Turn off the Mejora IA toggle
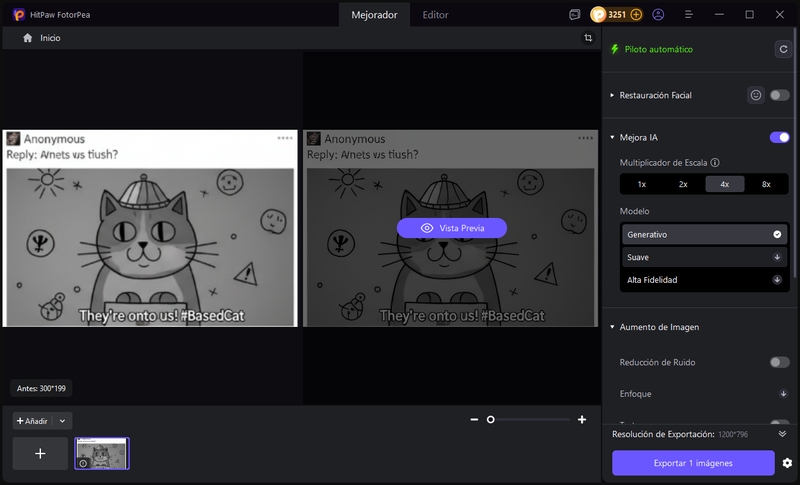The image size is (800, 485). 779,137
